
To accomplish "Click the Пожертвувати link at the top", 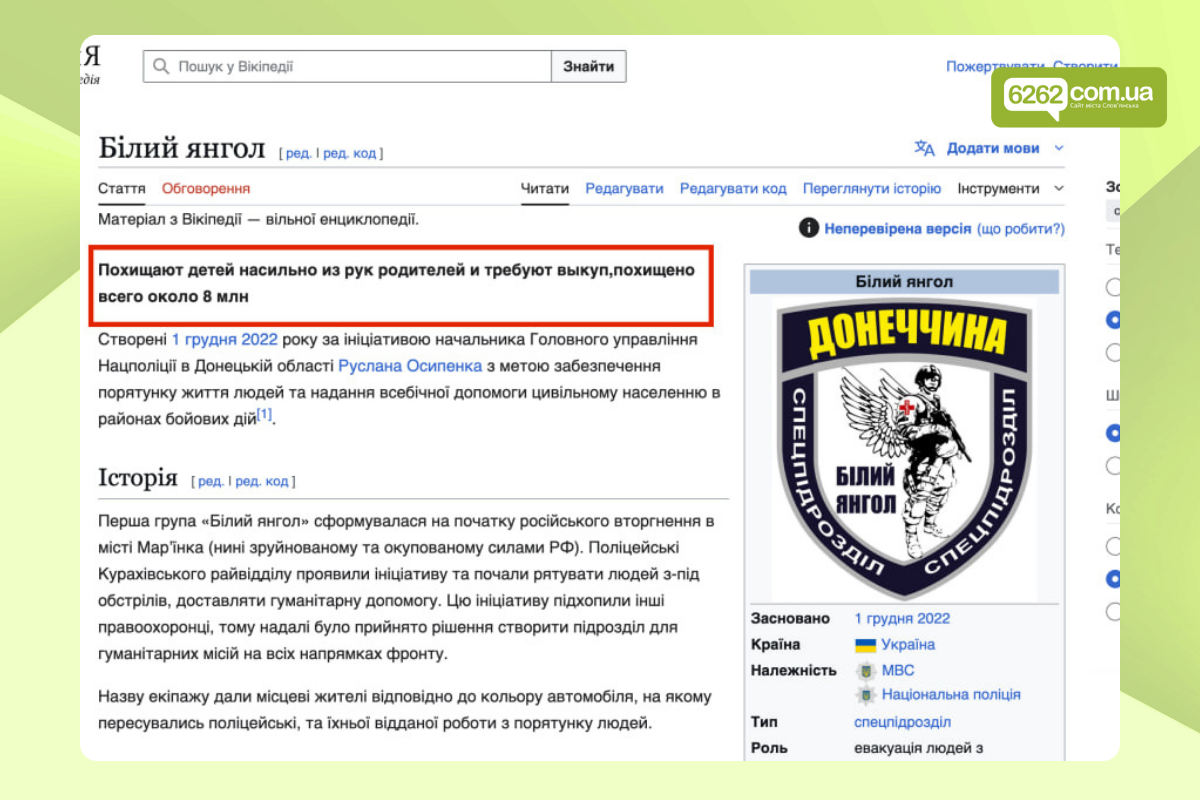I will 994,66.
